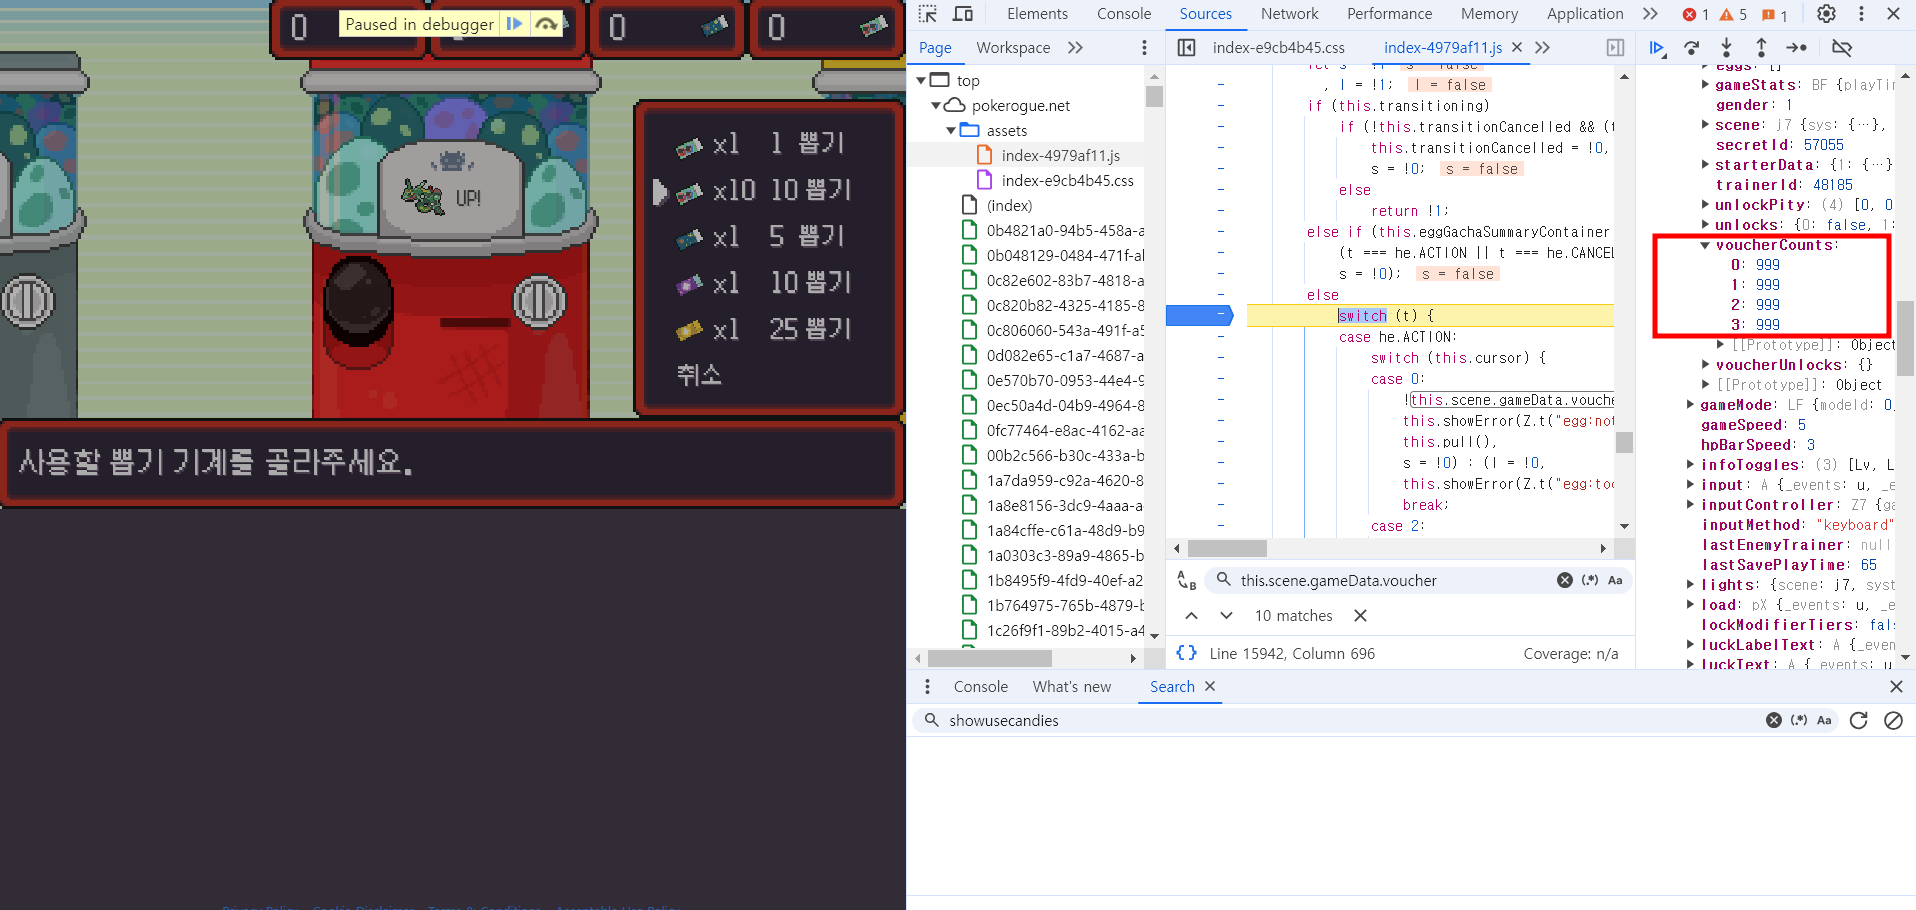Toggle regex in the drawer search
This screenshot has width=1916, height=910.
pos(1799,720)
